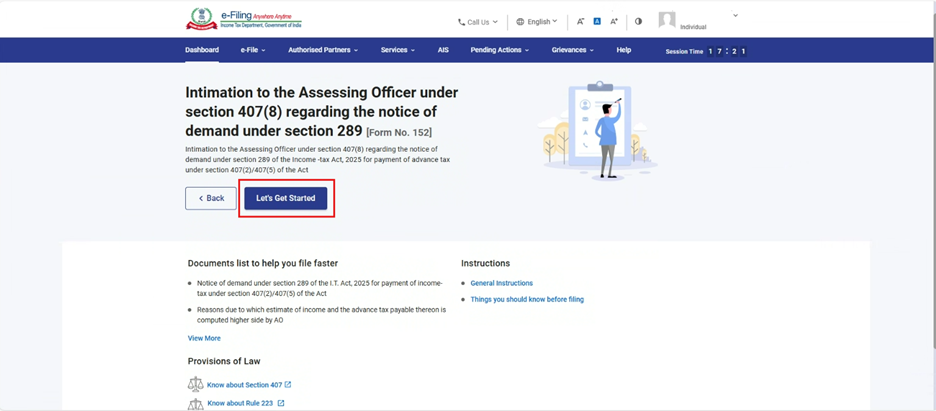Increase the page font size

coord(613,21)
